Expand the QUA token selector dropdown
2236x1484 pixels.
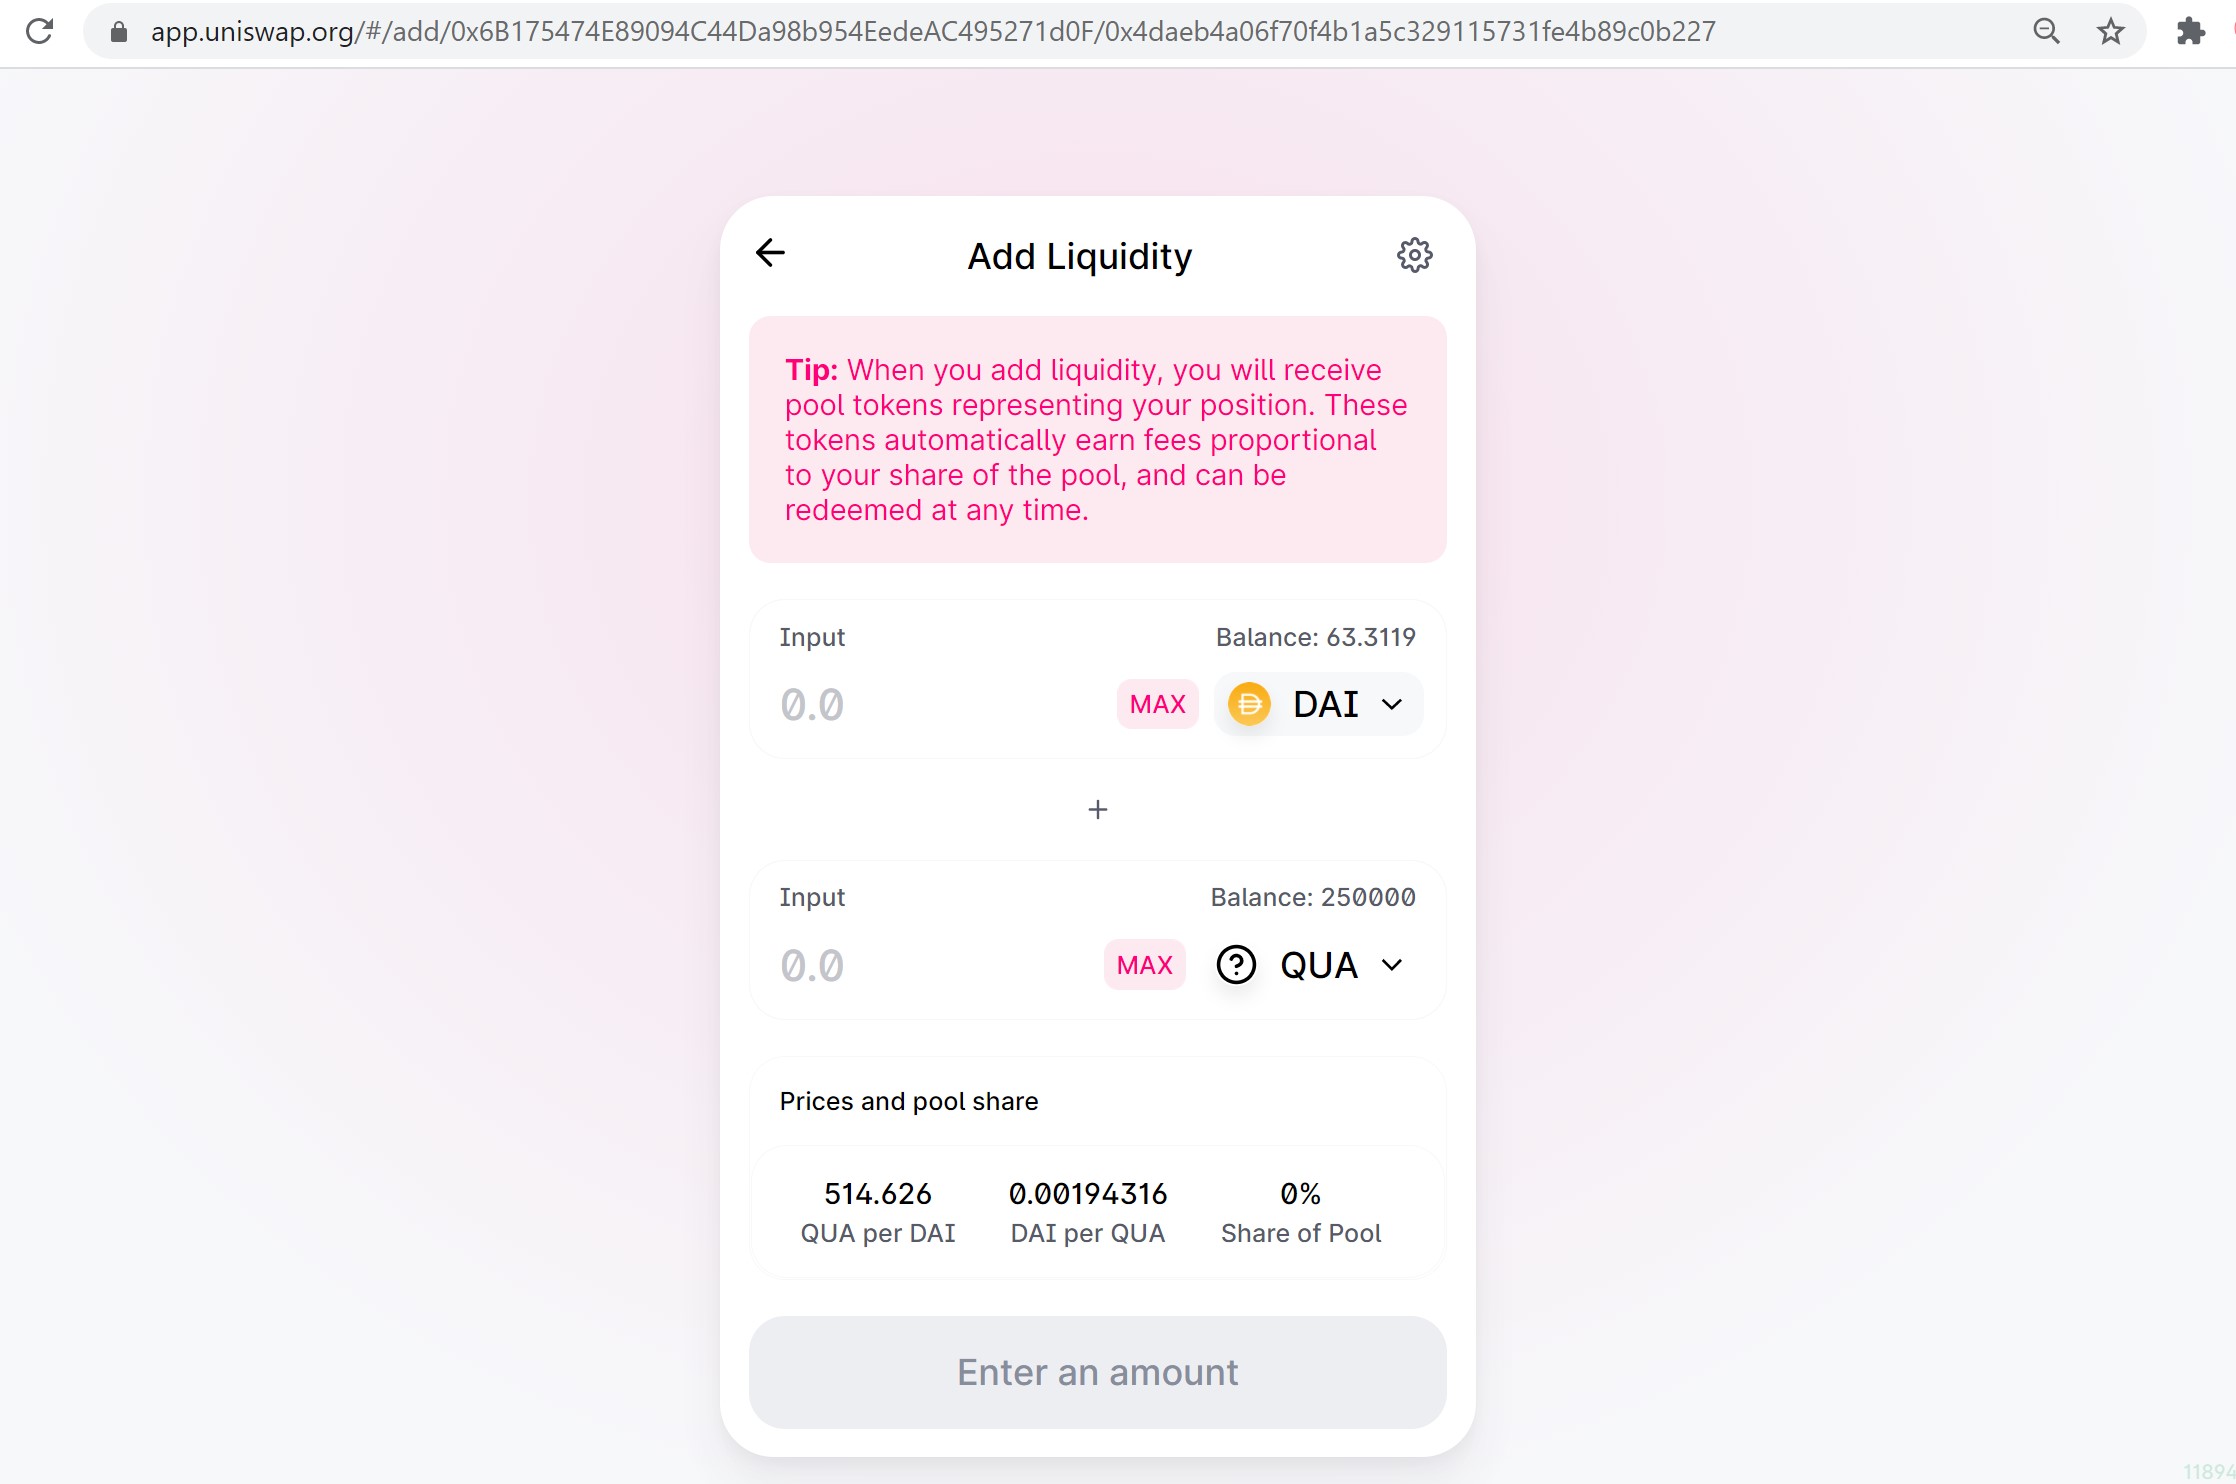(x=1391, y=965)
